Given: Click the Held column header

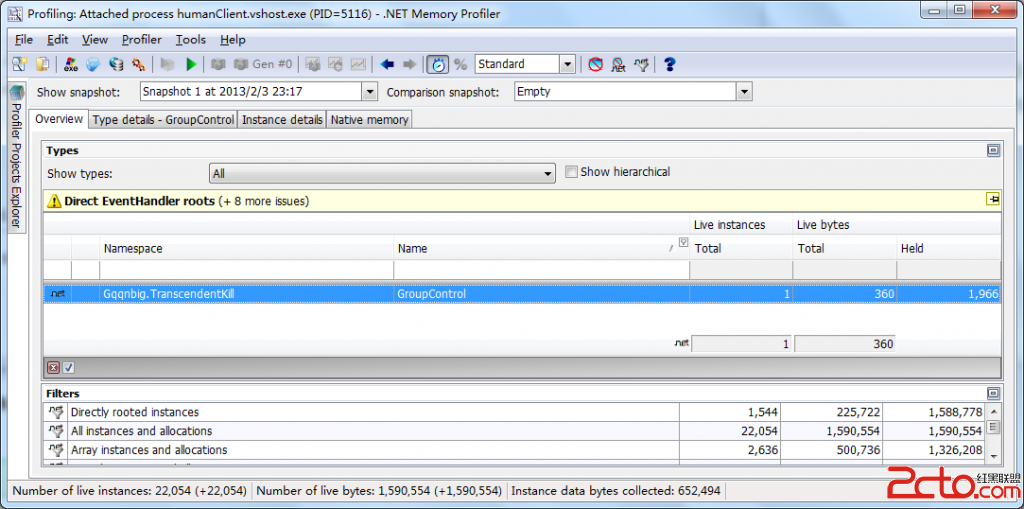Looking at the screenshot, I should click(911, 248).
